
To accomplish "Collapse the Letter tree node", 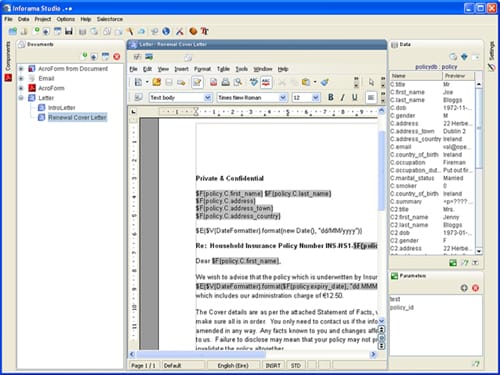I will click(x=21, y=98).
